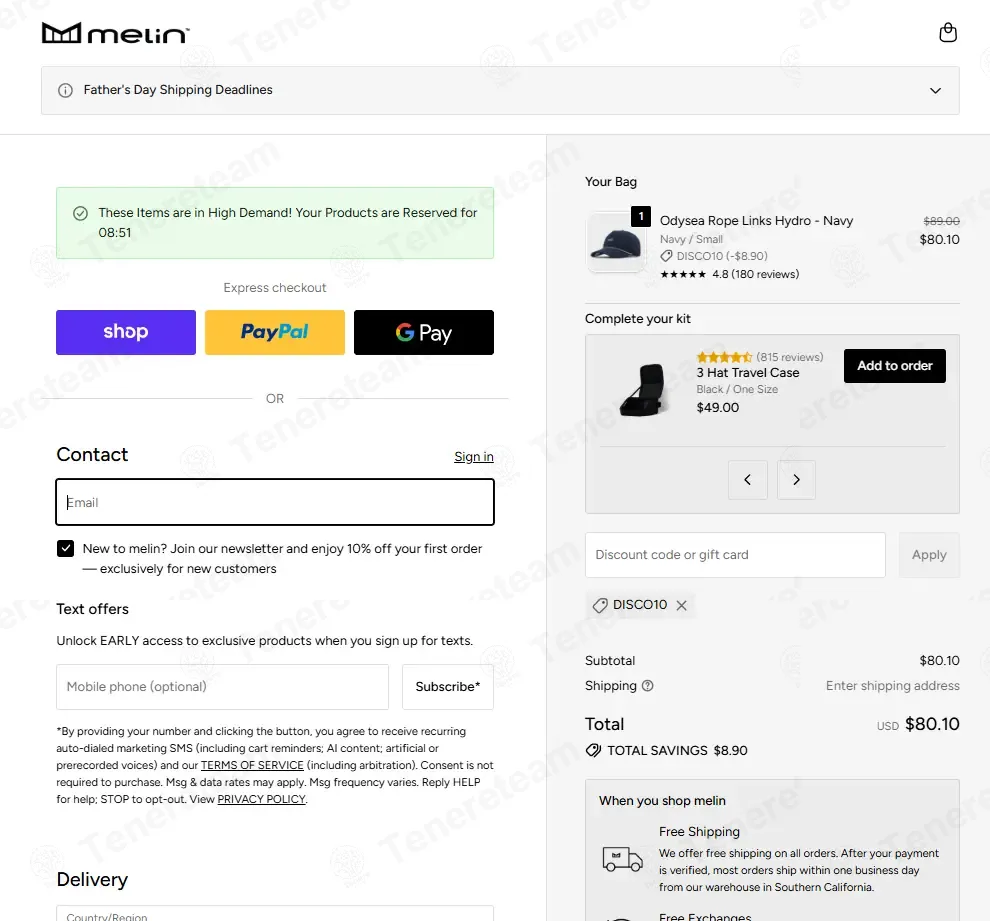Click the shipping help question icon
Screen dimensions: 990x921
647,686
